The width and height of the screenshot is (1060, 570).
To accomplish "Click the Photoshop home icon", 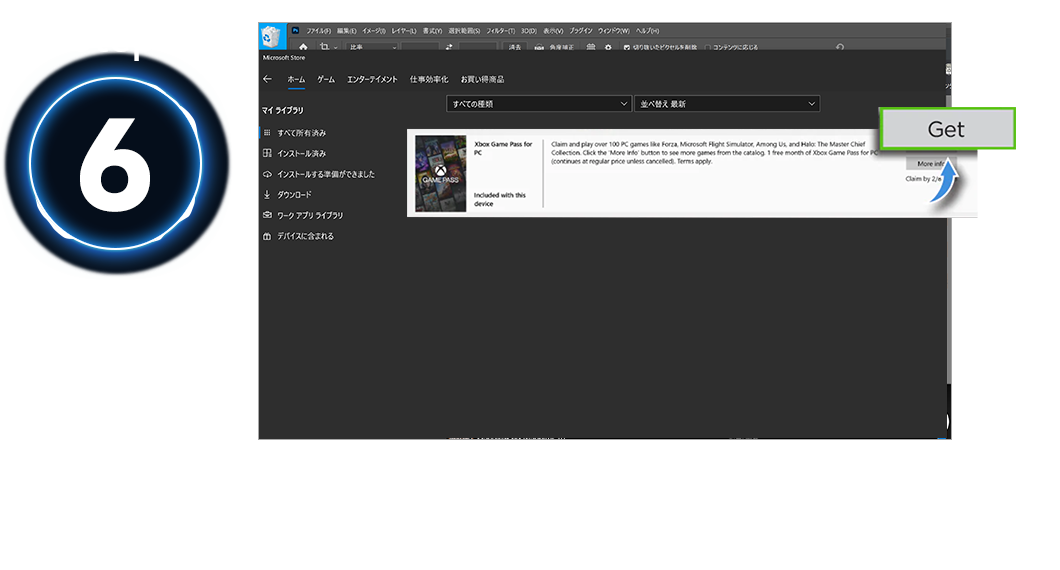I will (303, 47).
